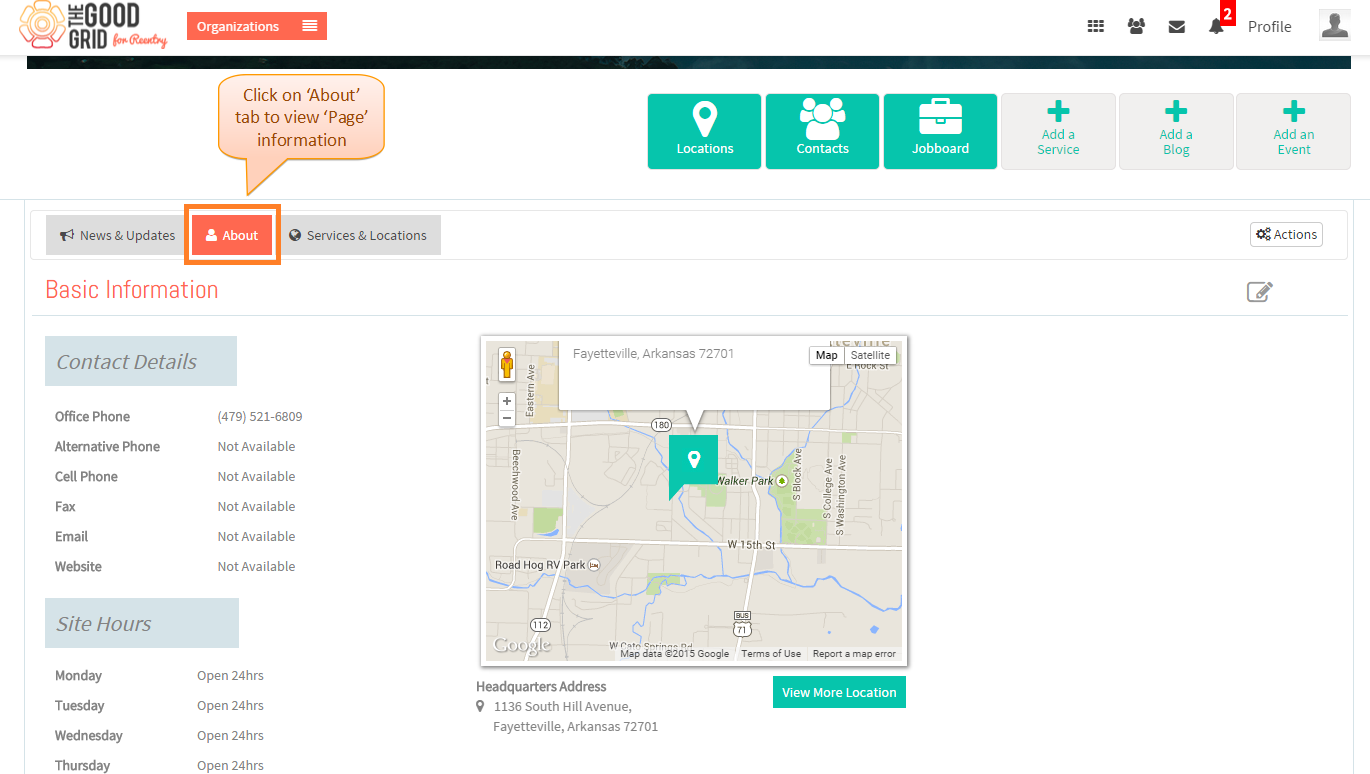Click View More Location button

839,692
